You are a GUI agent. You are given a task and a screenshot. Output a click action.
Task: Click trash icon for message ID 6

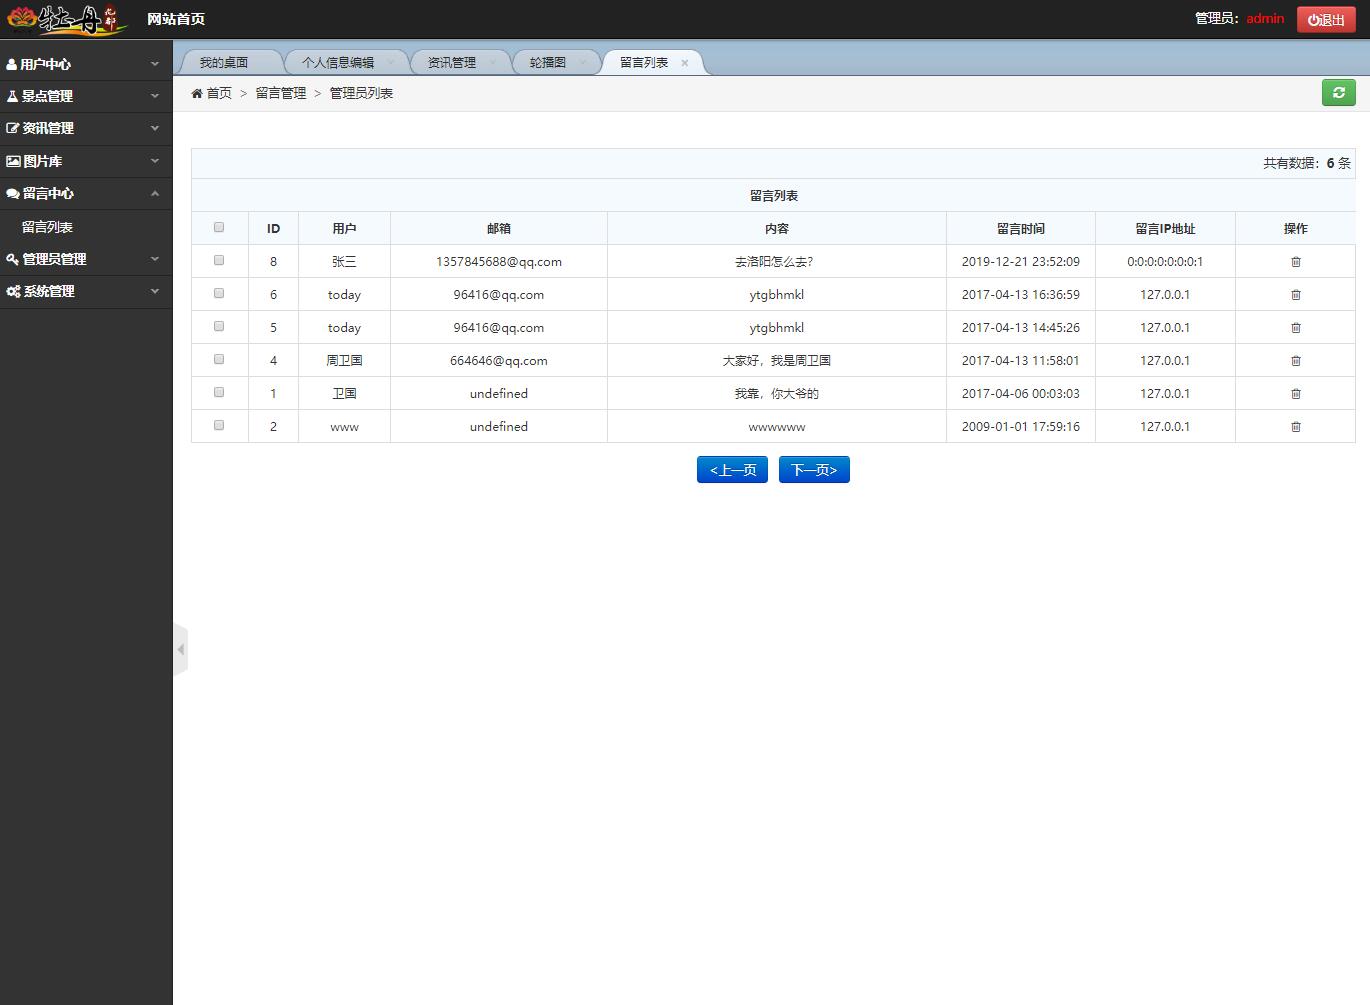click(x=1295, y=295)
